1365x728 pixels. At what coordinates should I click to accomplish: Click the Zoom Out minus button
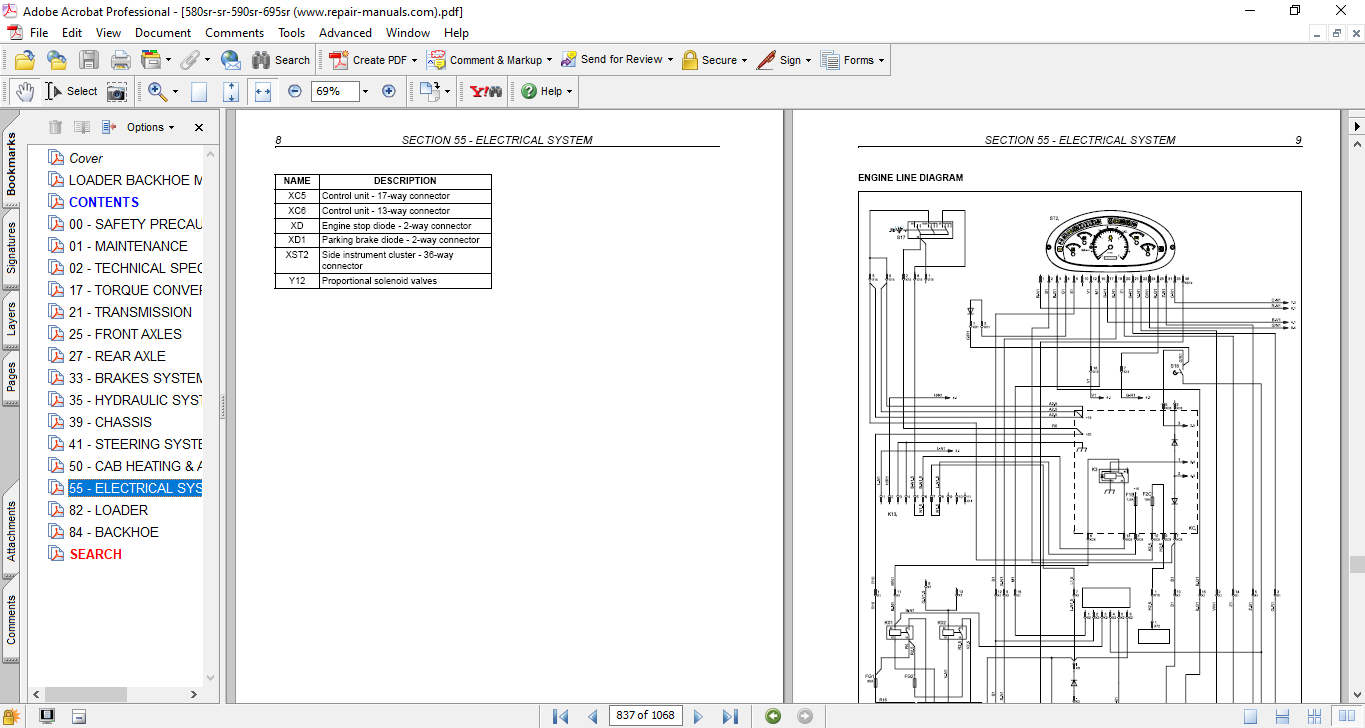(x=295, y=91)
